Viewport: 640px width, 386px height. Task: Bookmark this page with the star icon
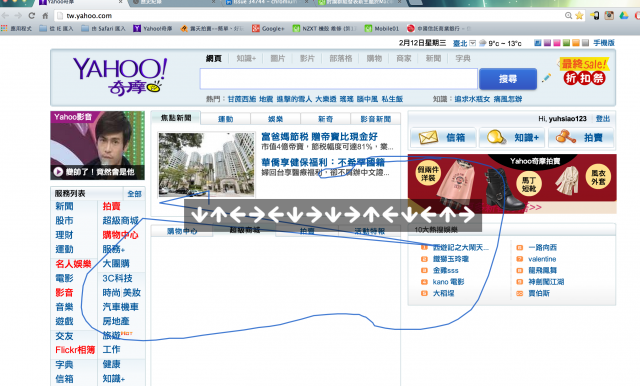(579, 16)
